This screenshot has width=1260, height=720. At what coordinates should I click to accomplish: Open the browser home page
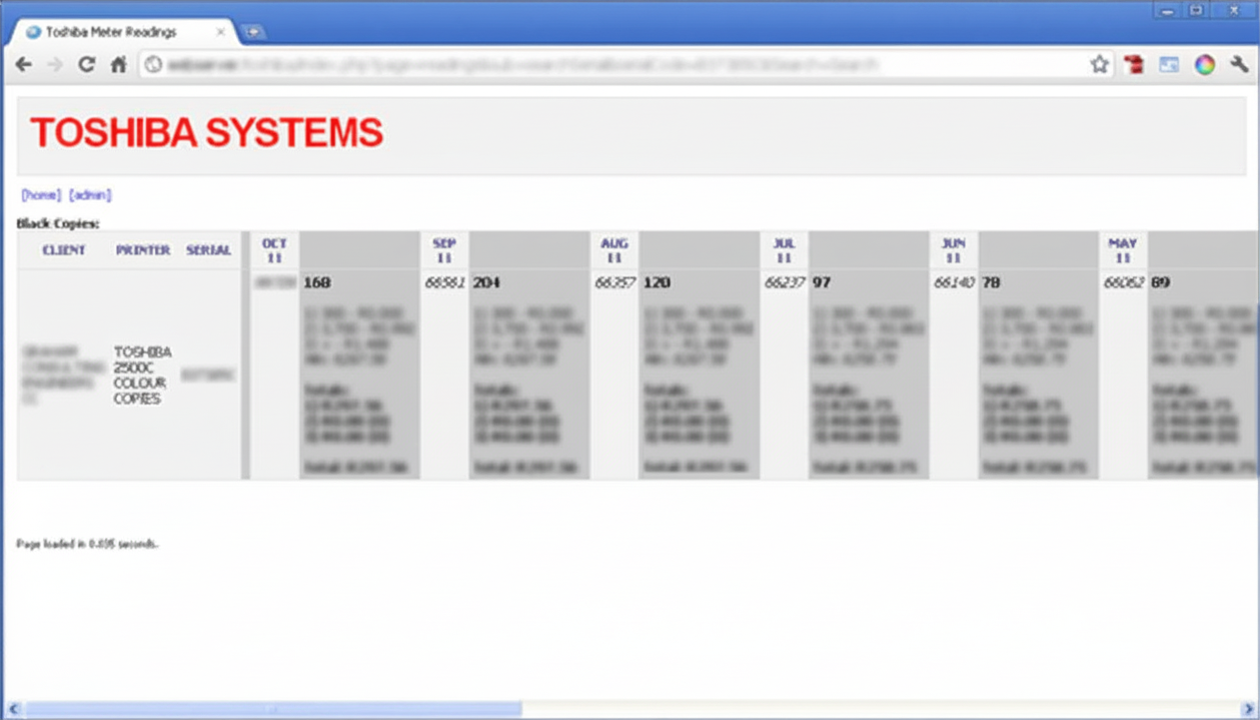118,65
